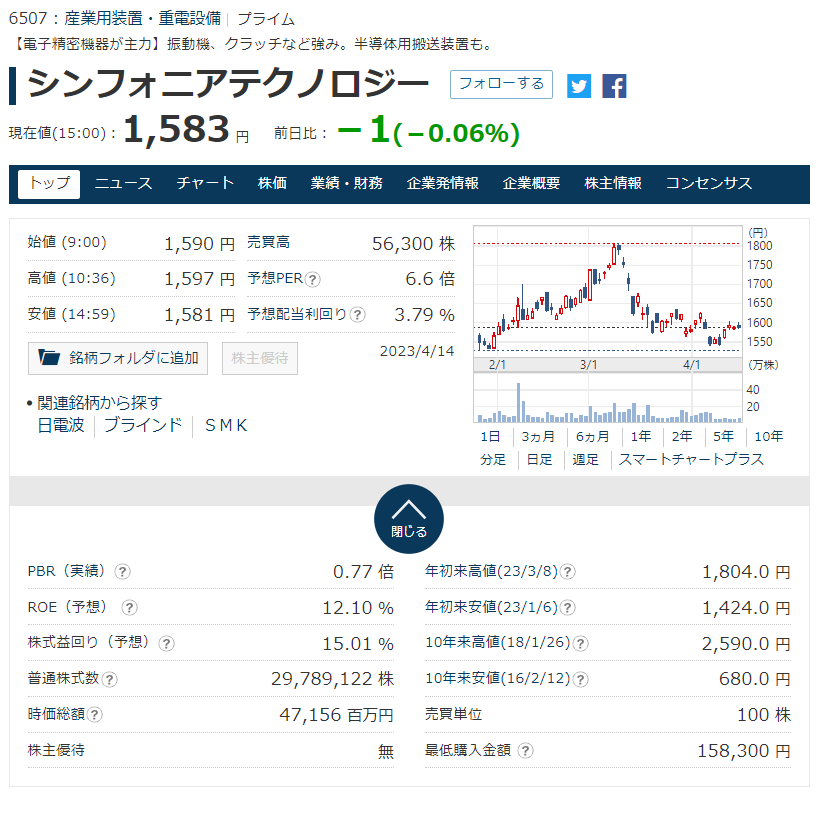Screen dimensions: 819x834
Task: Switch to the ニュース tab
Action: (x=123, y=184)
